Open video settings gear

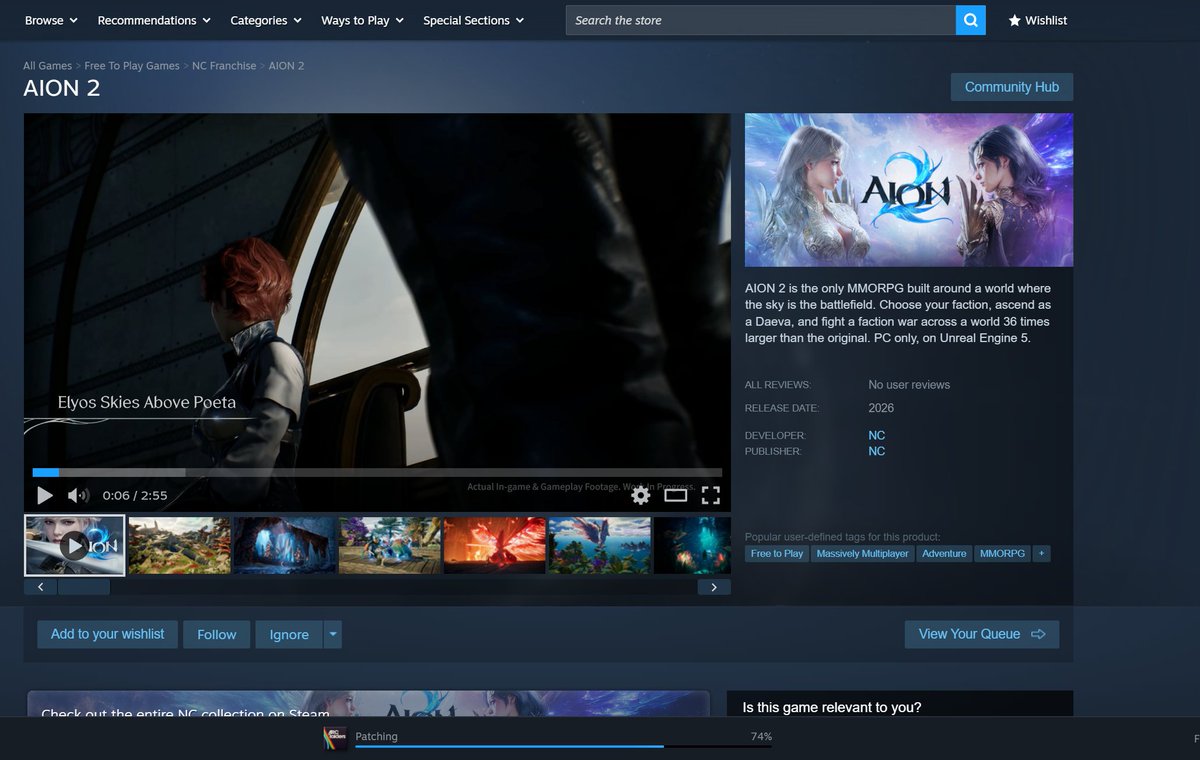pos(641,495)
